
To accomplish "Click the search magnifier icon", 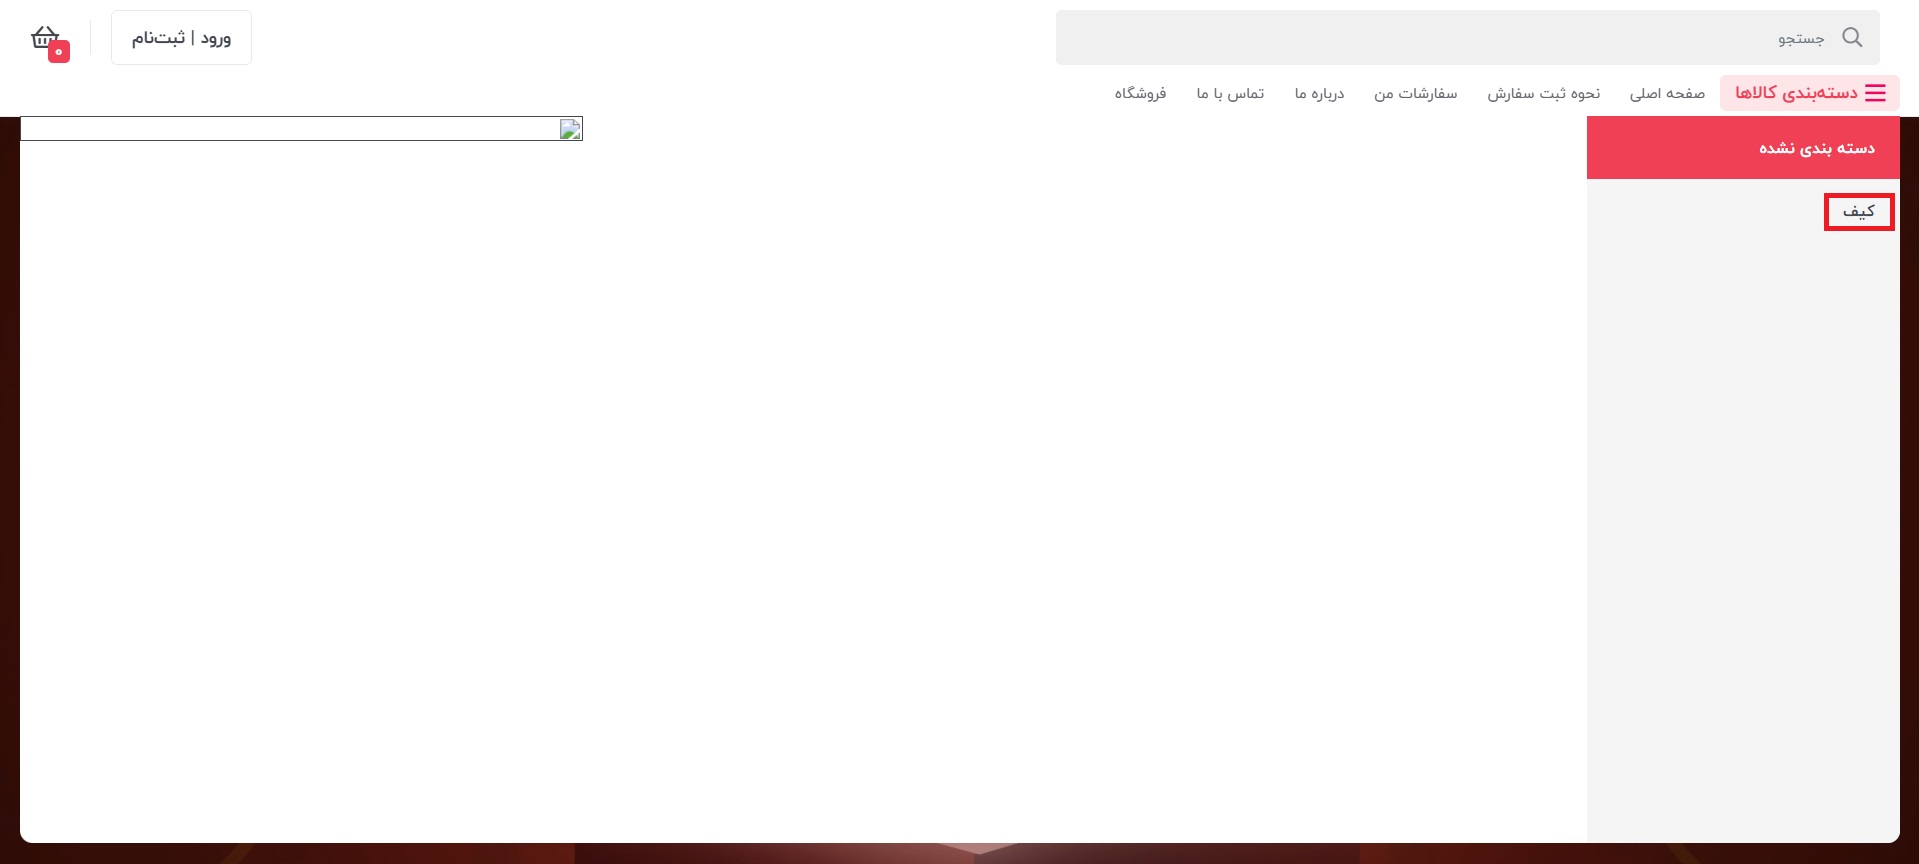I will click(x=1852, y=37).
